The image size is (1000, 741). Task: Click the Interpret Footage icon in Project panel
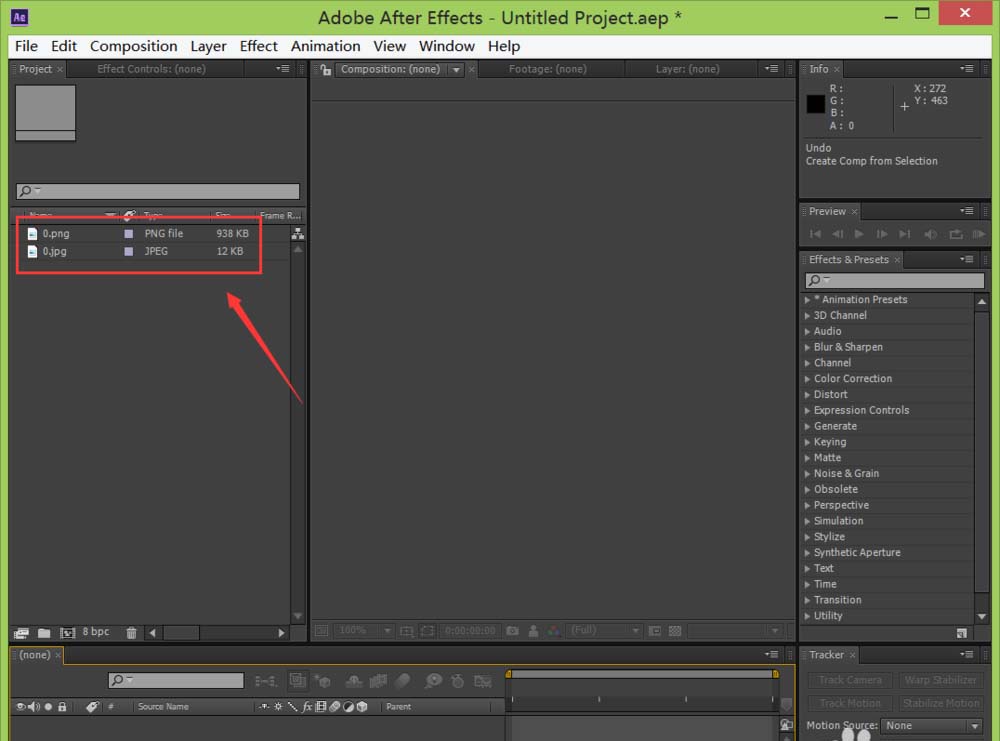[21, 633]
